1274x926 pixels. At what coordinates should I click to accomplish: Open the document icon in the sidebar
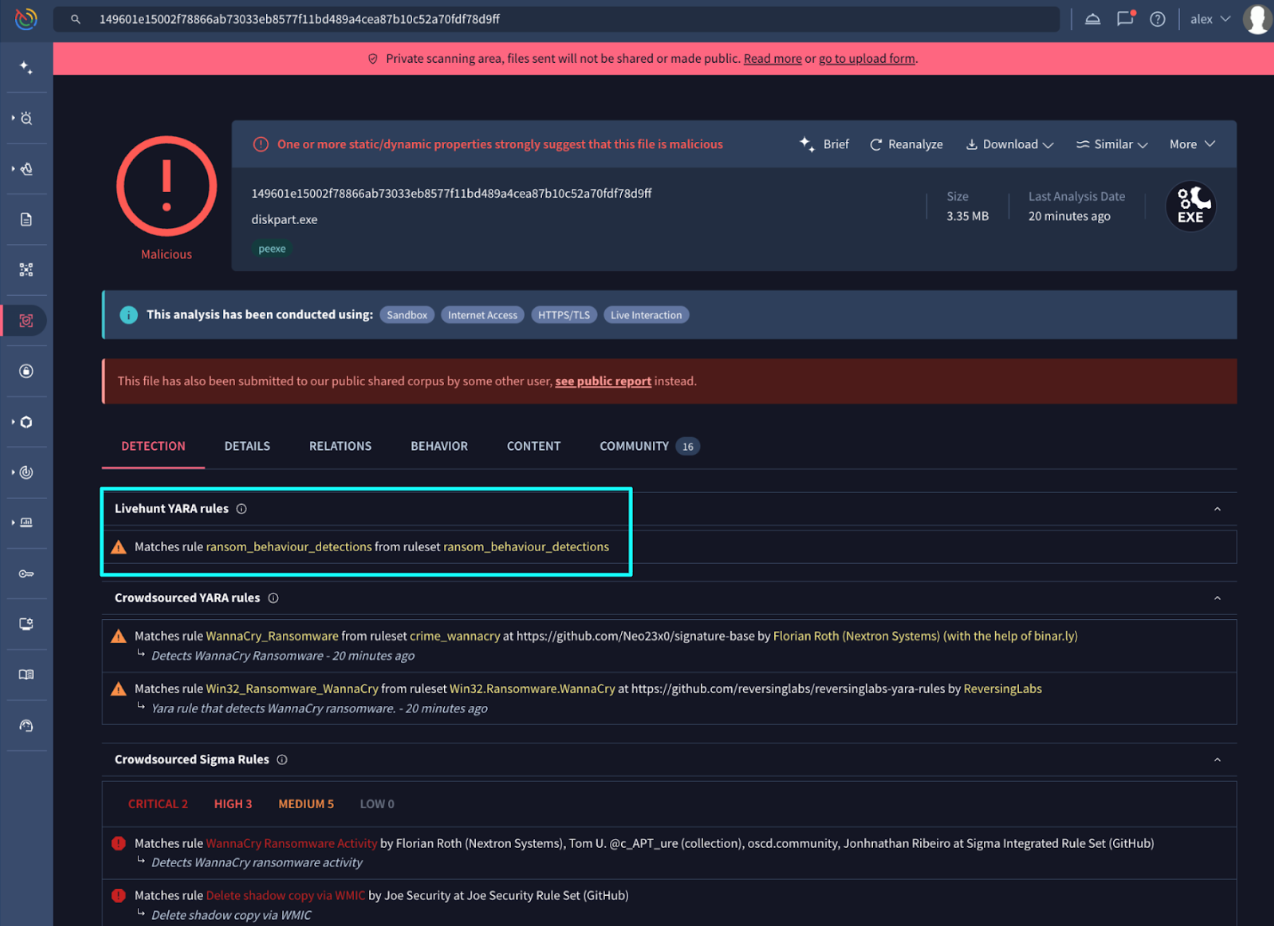pyautogui.click(x=26, y=219)
